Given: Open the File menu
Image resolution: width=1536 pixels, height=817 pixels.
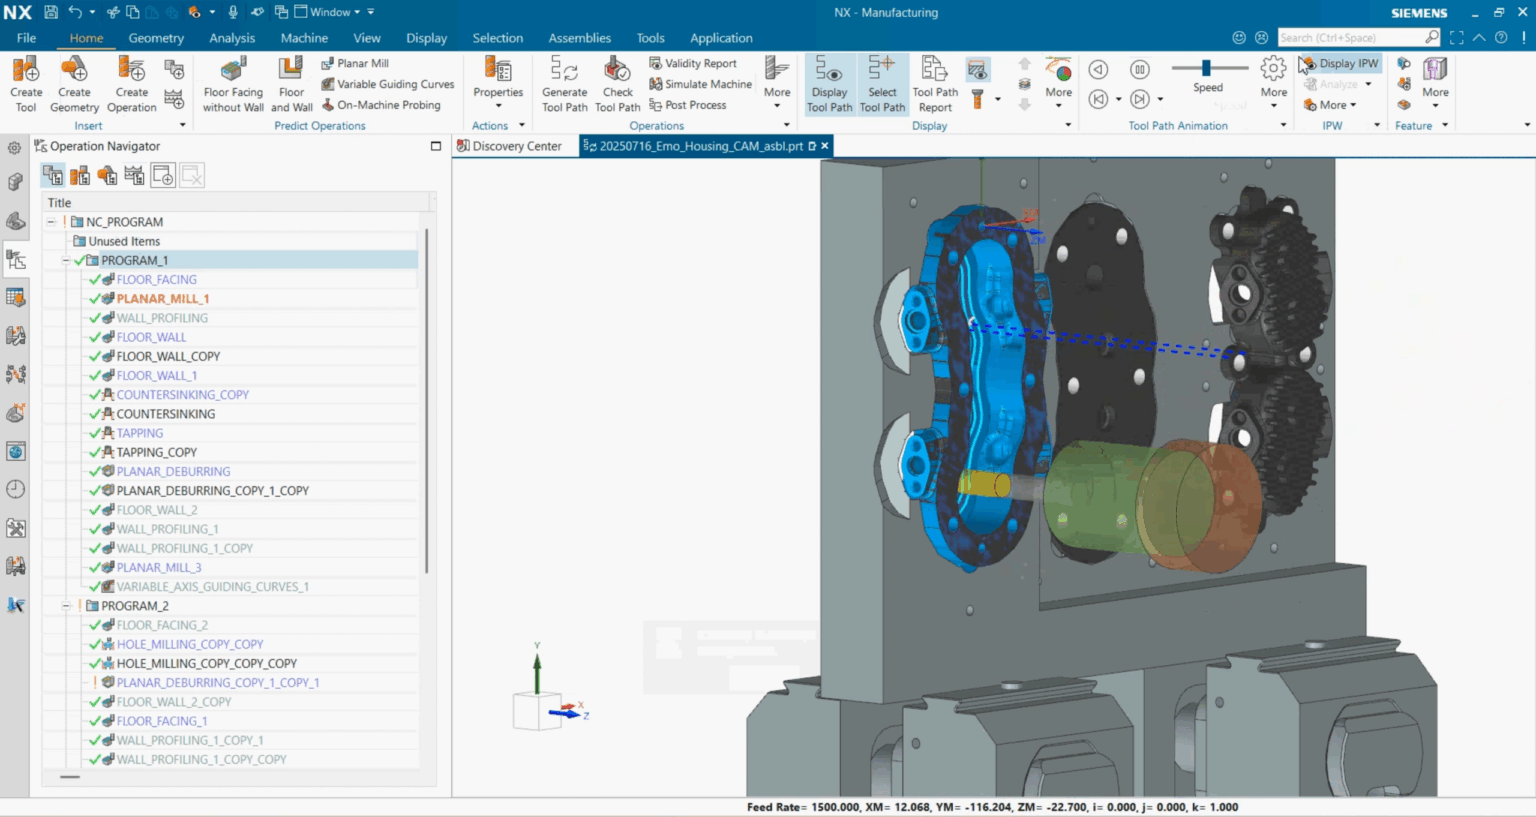Looking at the screenshot, I should [x=26, y=38].
